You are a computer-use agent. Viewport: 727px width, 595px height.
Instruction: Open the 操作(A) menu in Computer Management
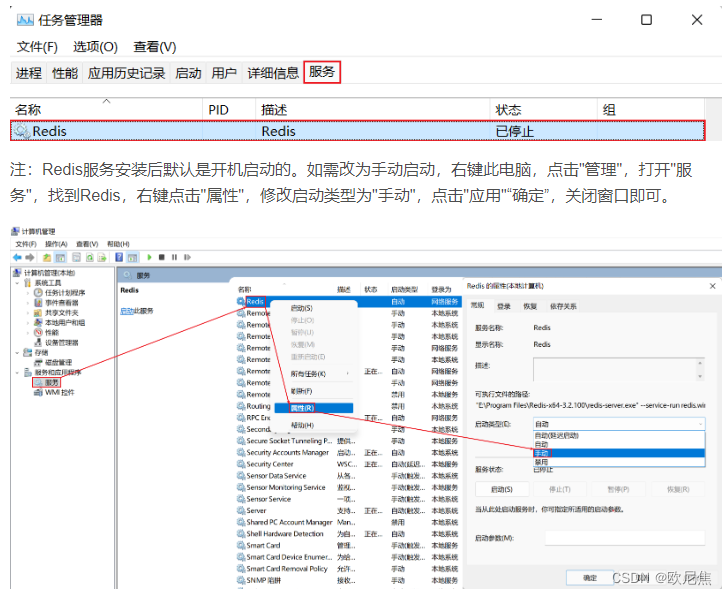(x=56, y=244)
